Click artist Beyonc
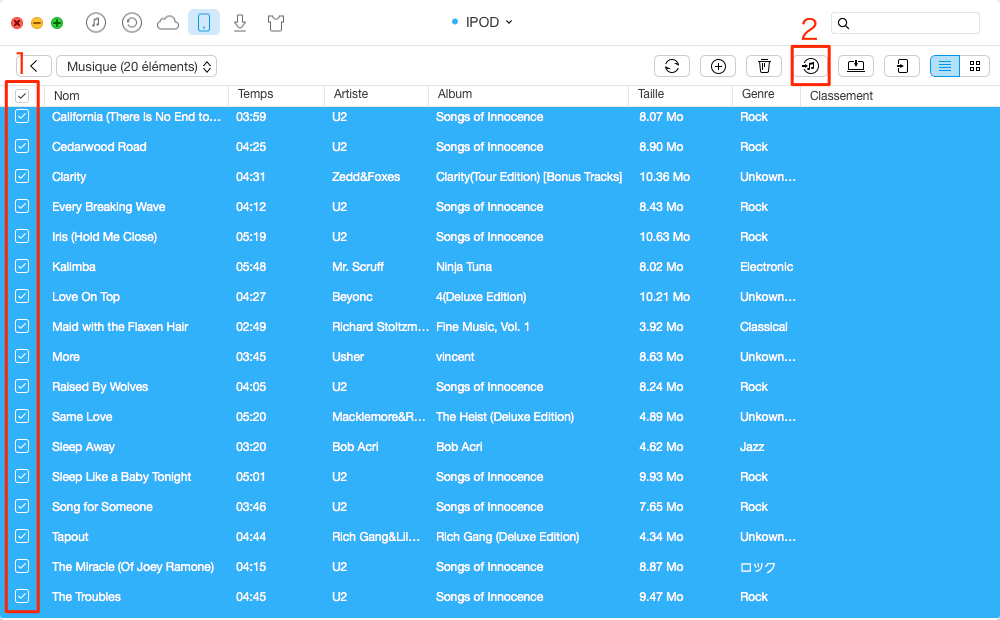This screenshot has width=1000, height=620. (352, 297)
